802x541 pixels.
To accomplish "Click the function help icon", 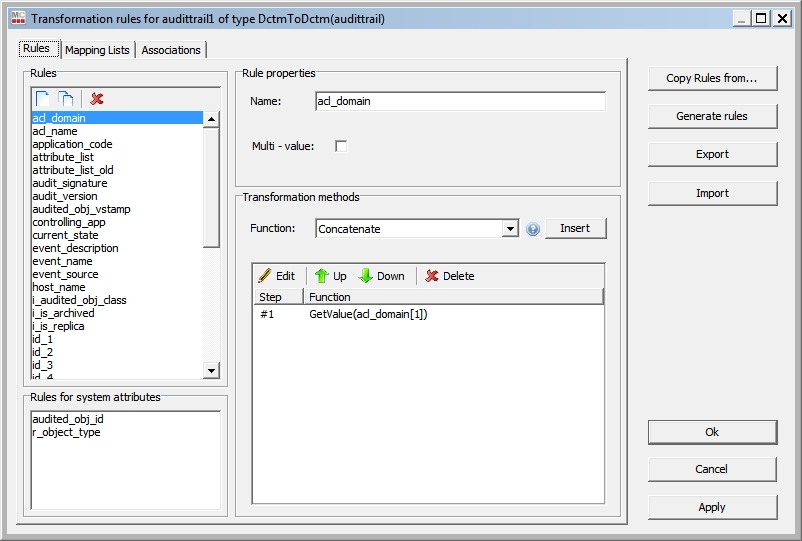I will click(533, 229).
